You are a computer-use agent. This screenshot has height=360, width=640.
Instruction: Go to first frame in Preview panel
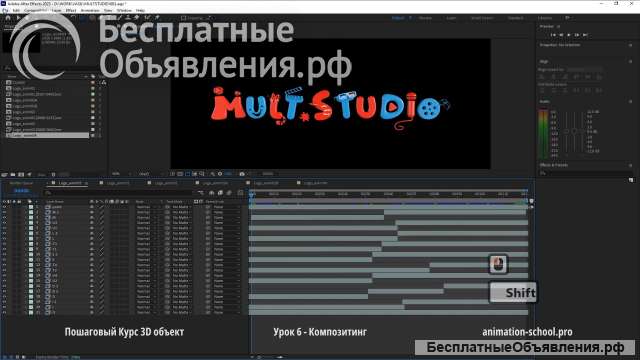[x=553, y=35]
